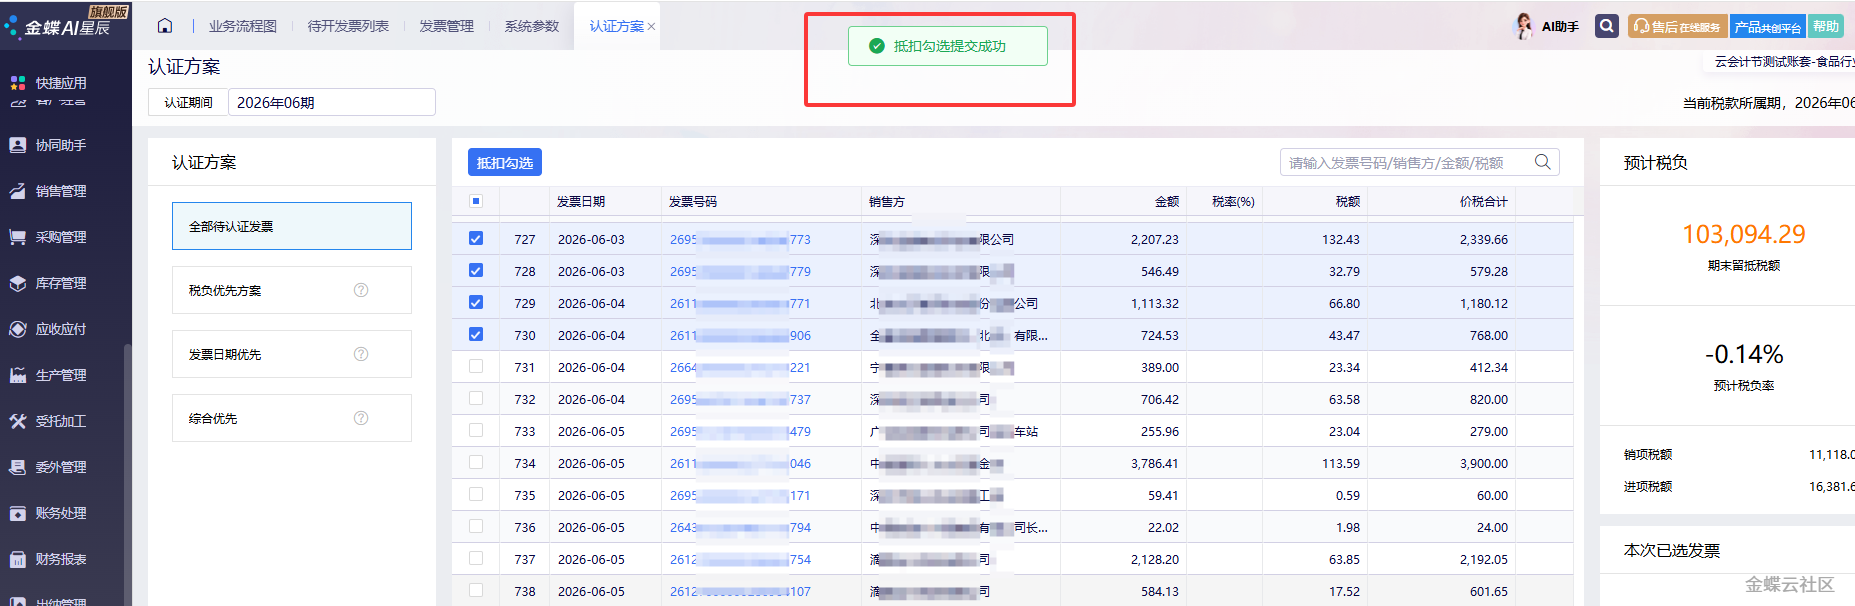Check row 736 checkbox

476,526
